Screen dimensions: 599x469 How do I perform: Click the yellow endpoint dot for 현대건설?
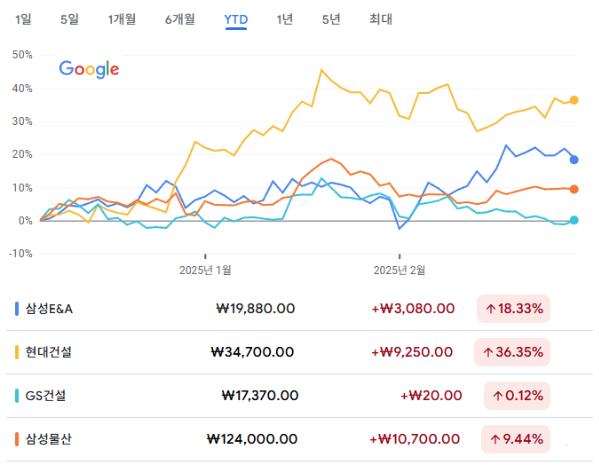click(x=574, y=100)
